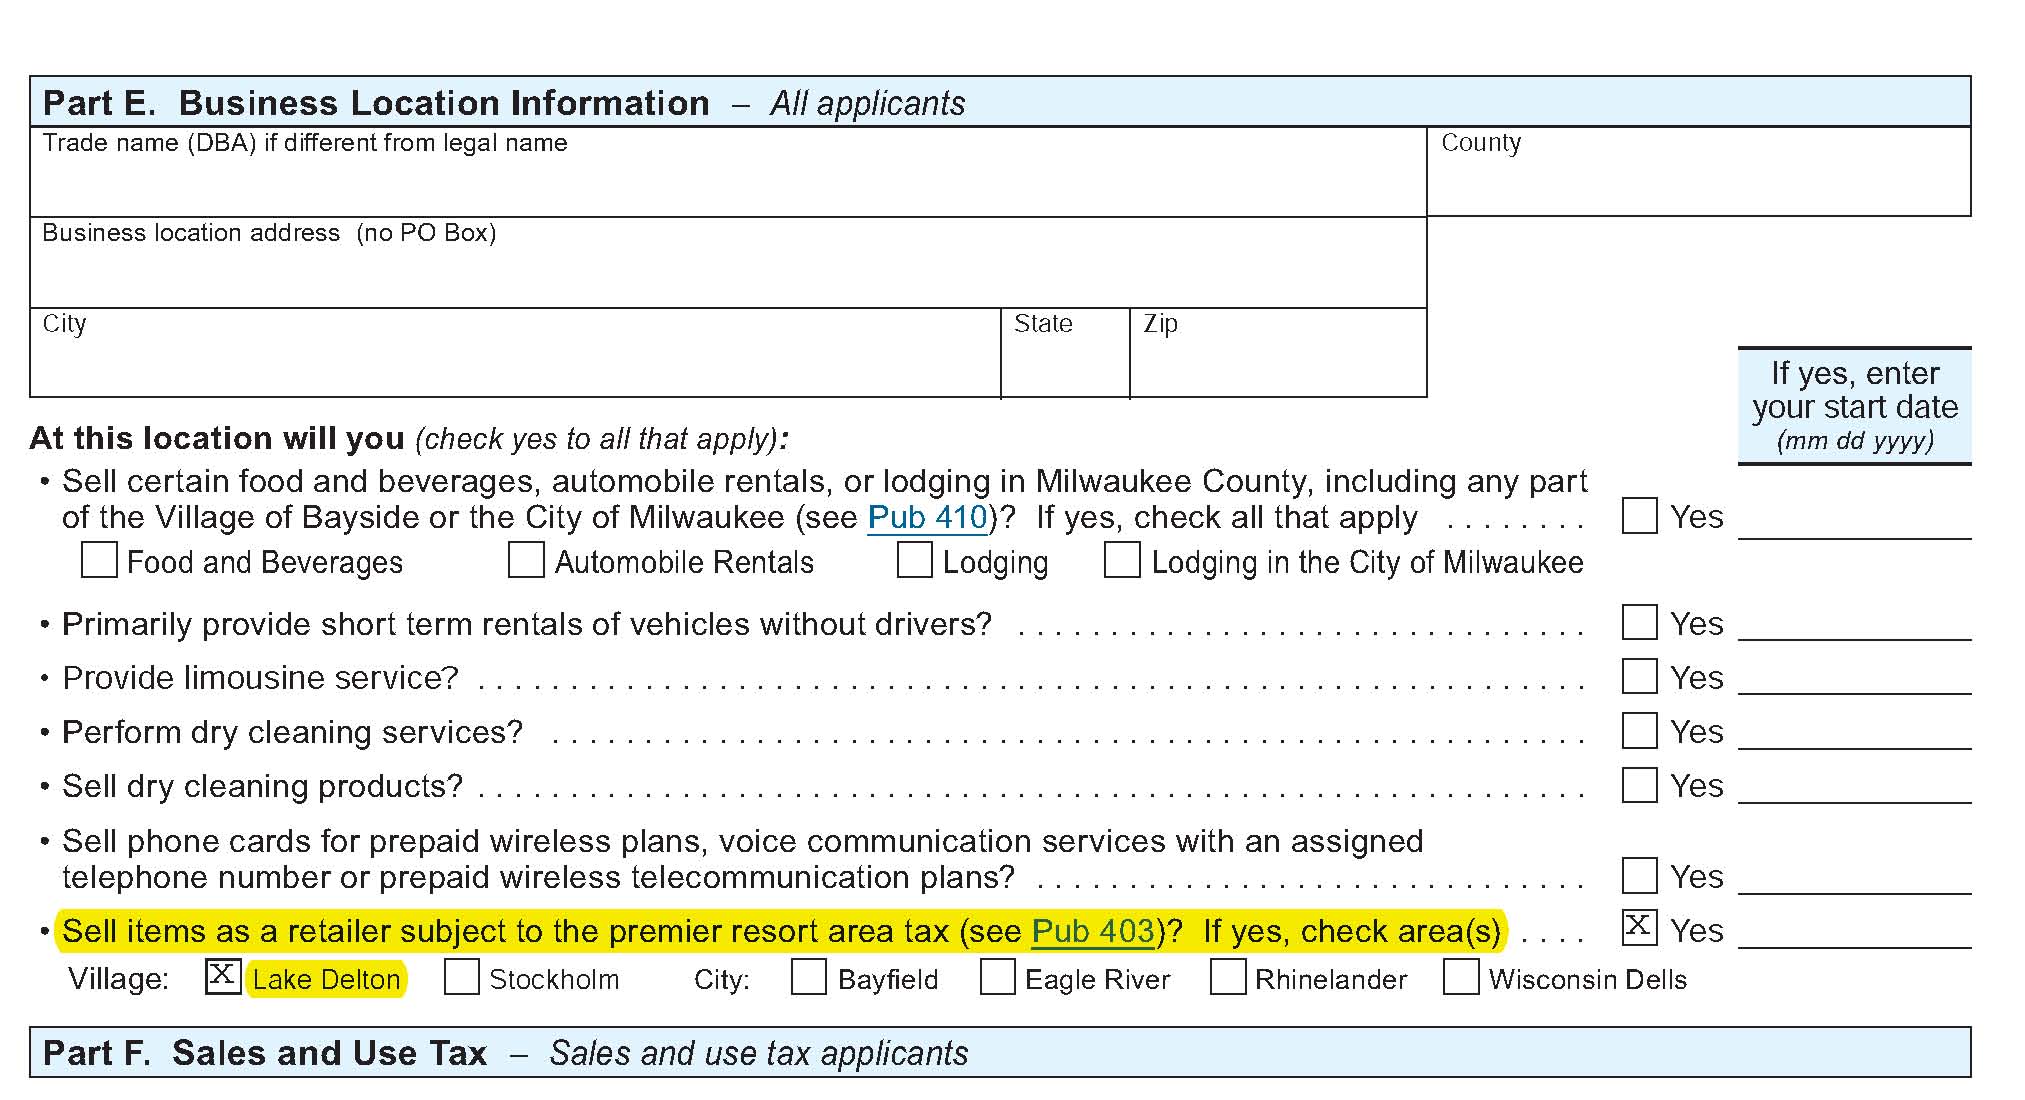This screenshot has height=1100, width=2025.
Task: Check Yes for dry cleaning services
Action: pos(1638,731)
